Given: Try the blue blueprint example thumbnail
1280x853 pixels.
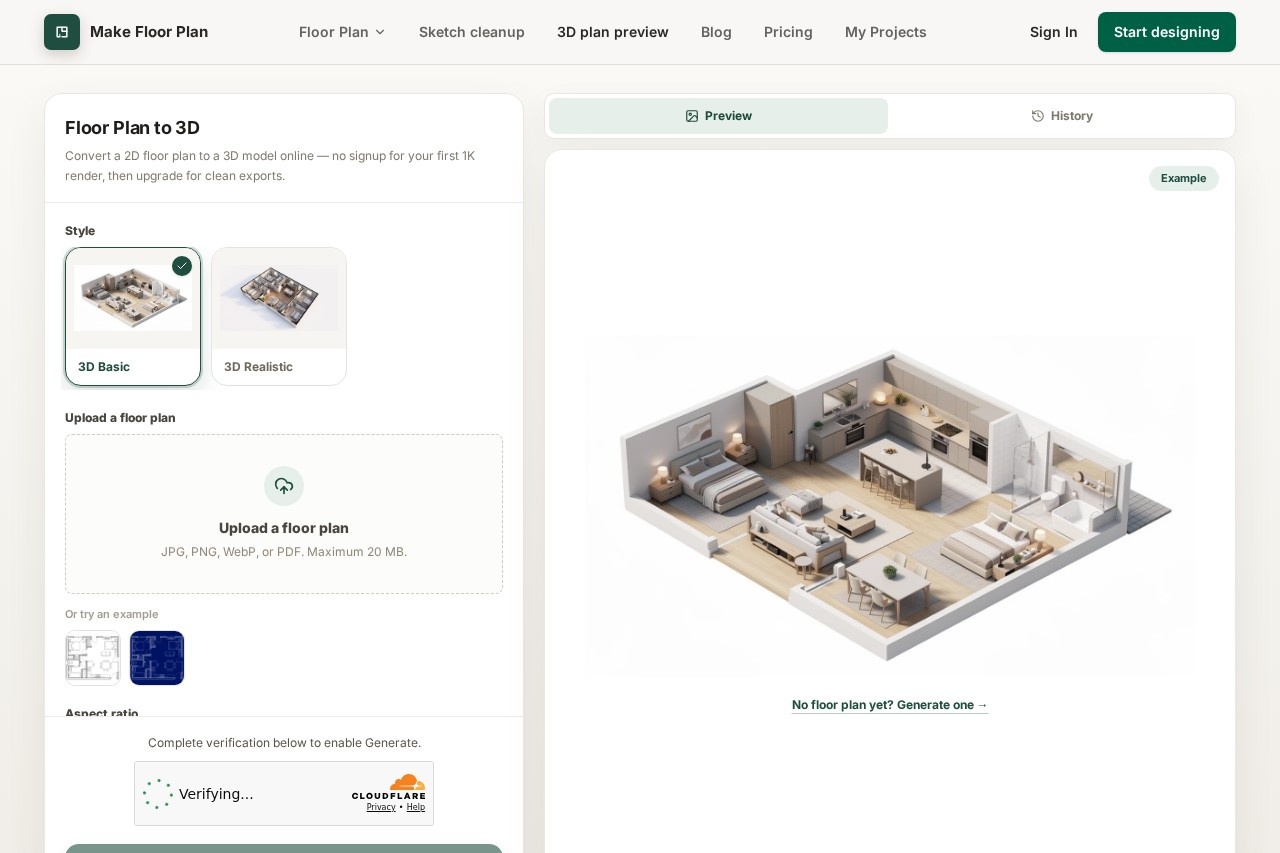Looking at the screenshot, I should [157, 658].
